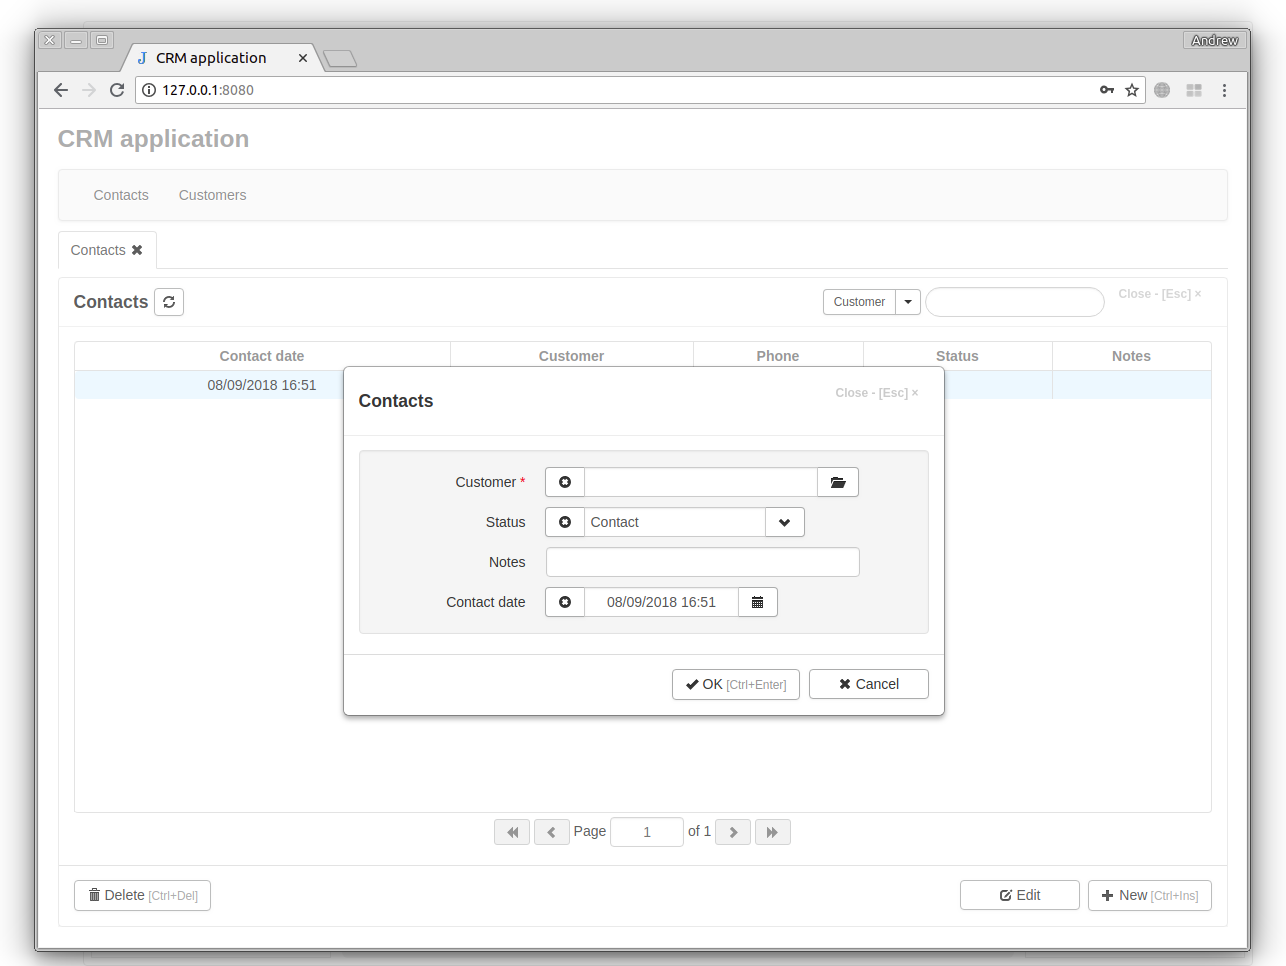
Task: Cancel the Contacts dialog
Action: click(869, 684)
